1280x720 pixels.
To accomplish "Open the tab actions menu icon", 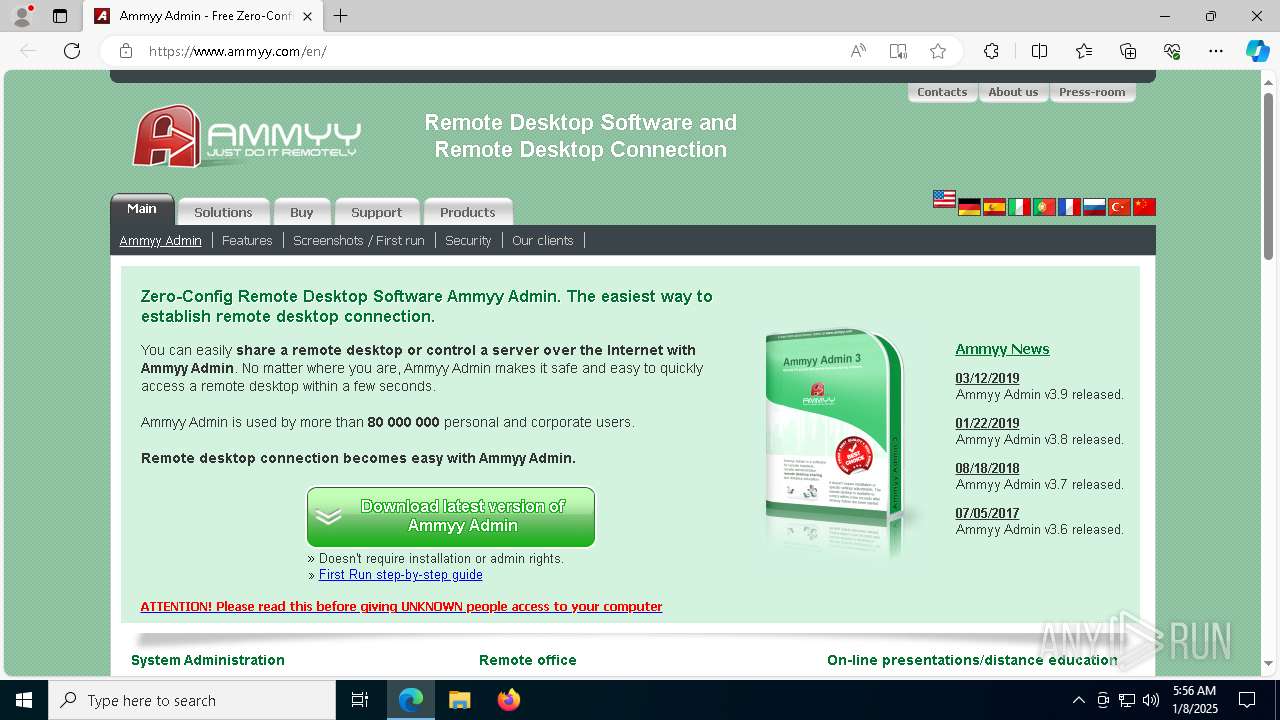I will [60, 16].
